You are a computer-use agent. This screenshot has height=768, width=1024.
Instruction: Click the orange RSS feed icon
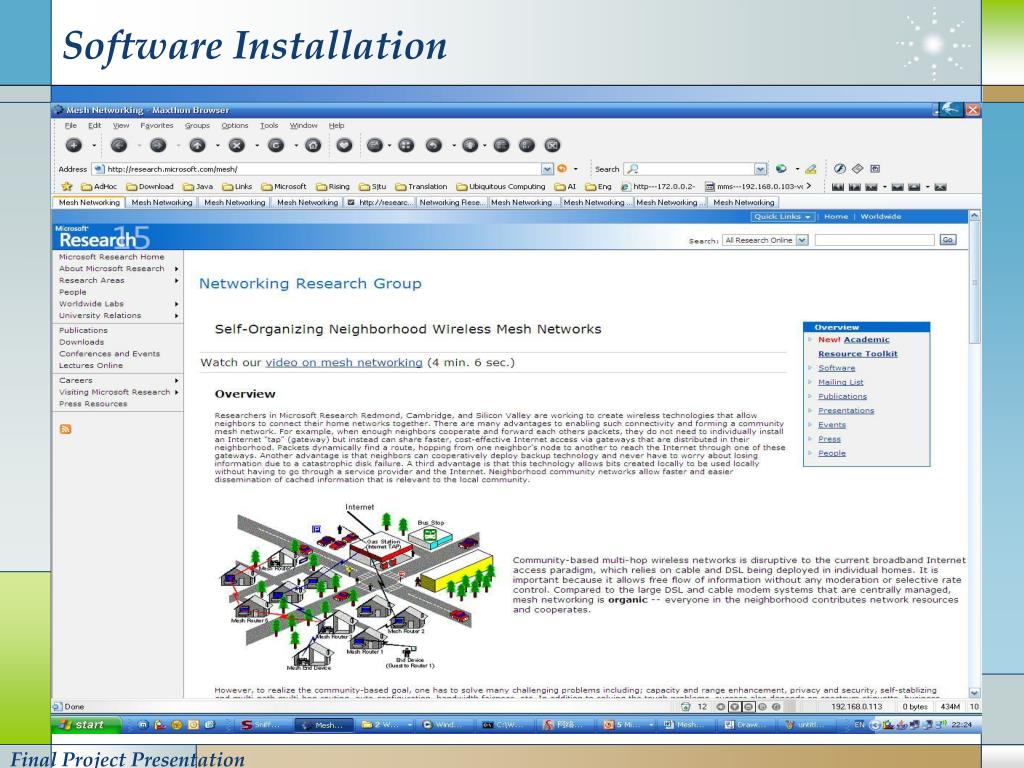[65, 429]
